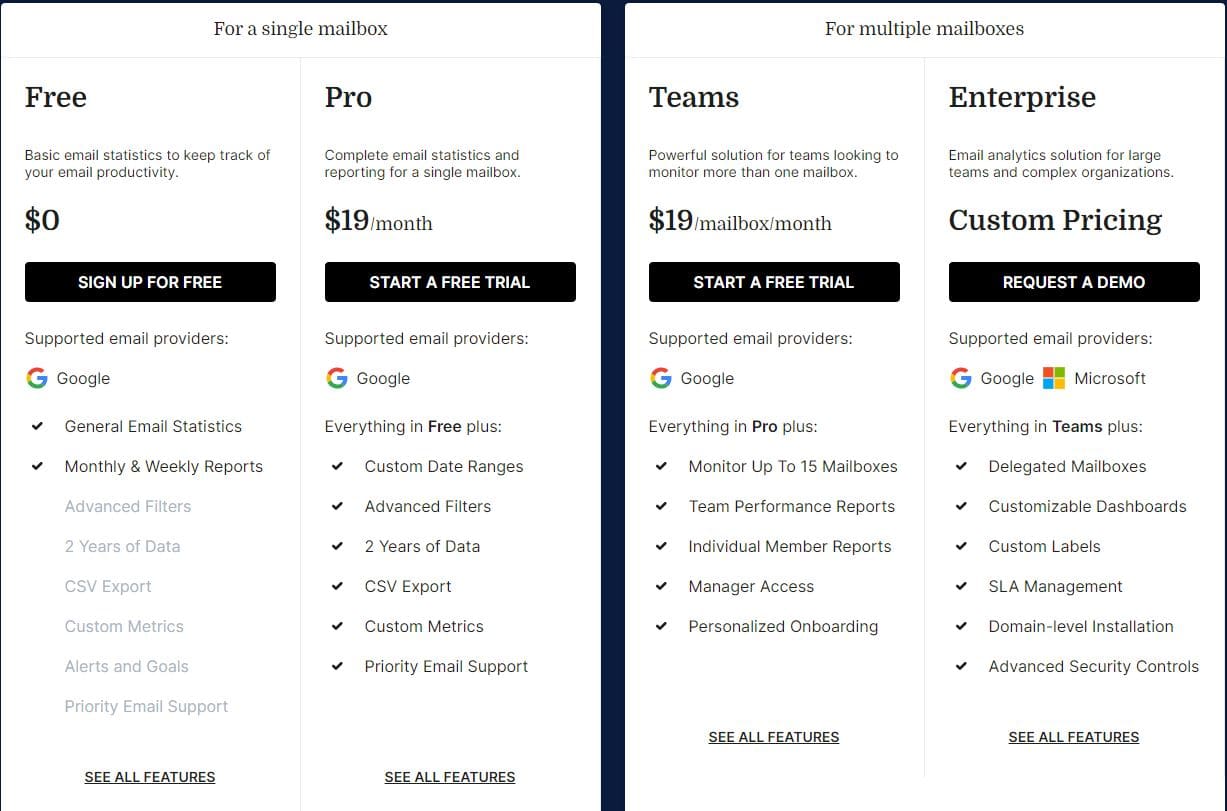Screen dimensions: 1227x811
Task: Select the 'For a single mailbox' section header
Action: (300, 29)
